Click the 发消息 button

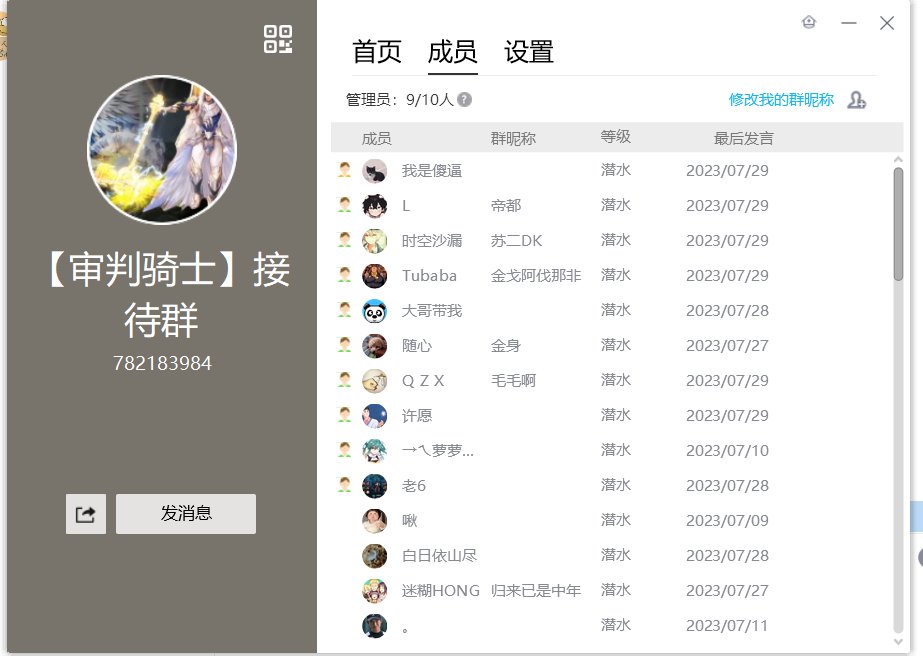[186, 514]
